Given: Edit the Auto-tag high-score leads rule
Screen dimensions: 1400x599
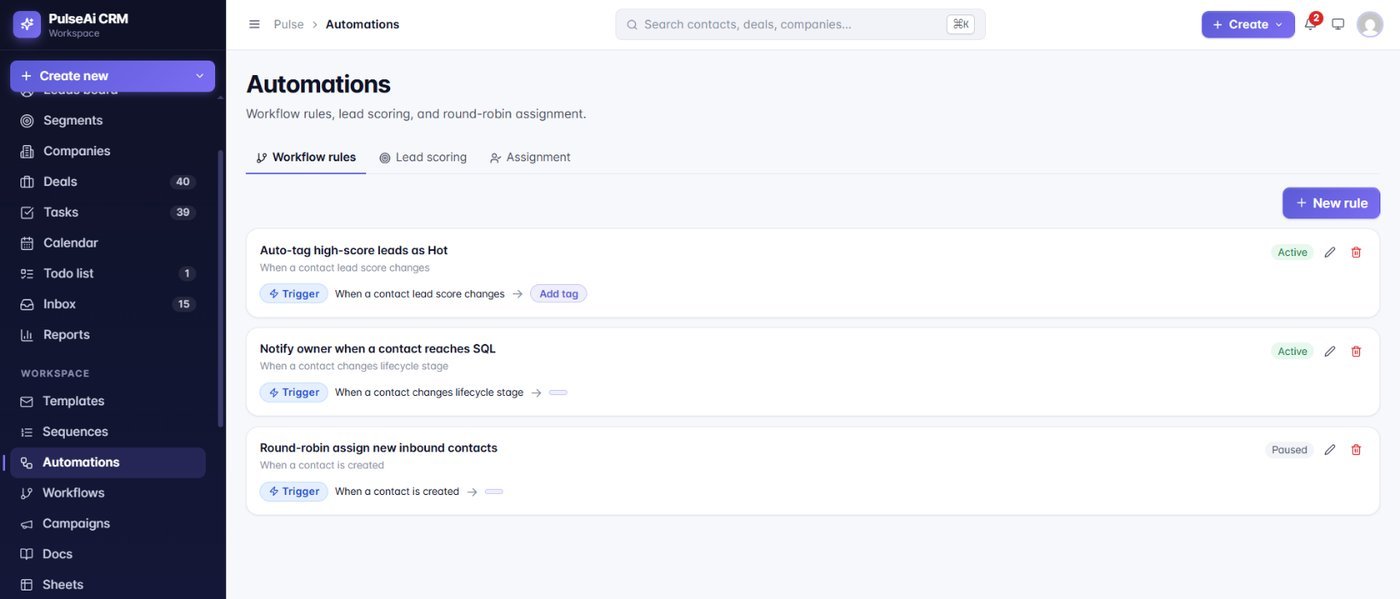Looking at the screenshot, I should tap(1330, 252).
